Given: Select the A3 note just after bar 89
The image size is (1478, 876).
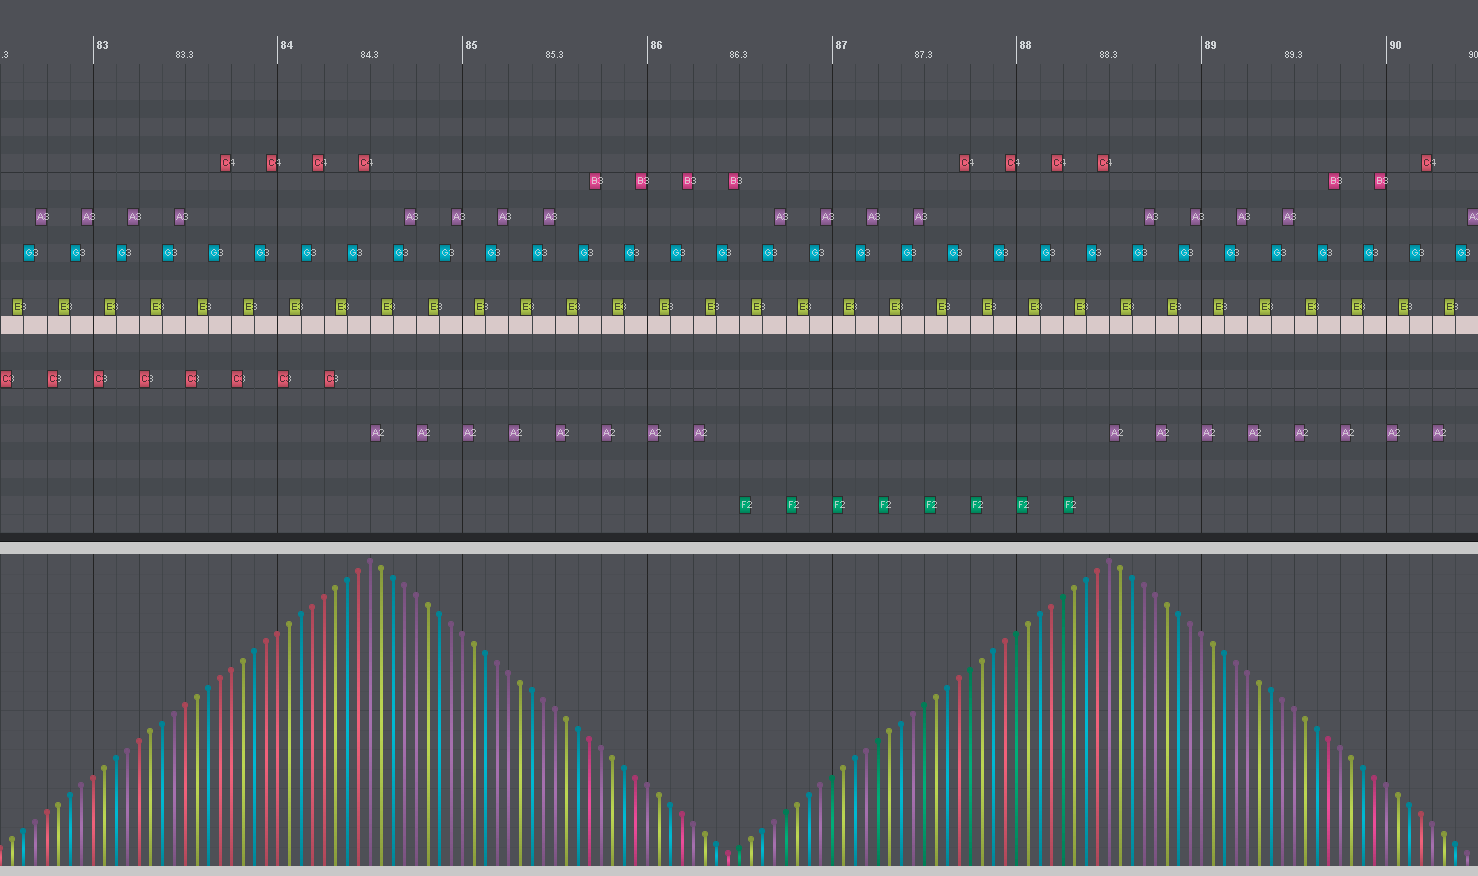Looking at the screenshot, I should pos(1243,216).
